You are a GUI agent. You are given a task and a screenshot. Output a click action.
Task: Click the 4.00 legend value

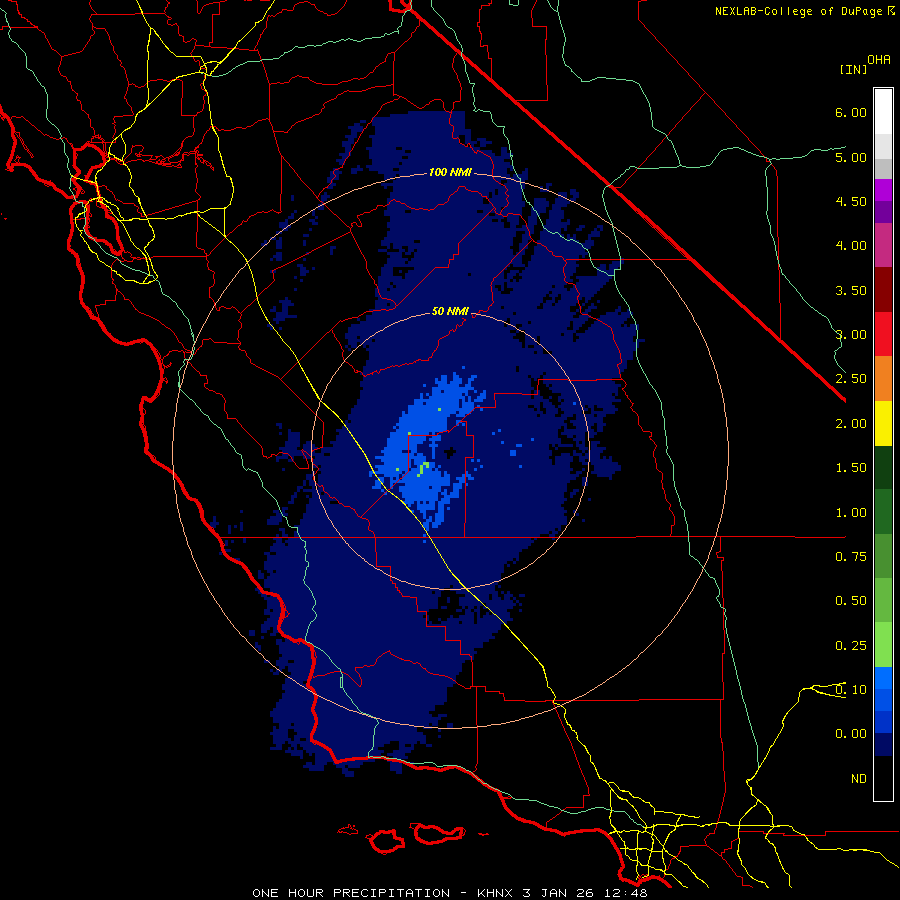(x=851, y=246)
